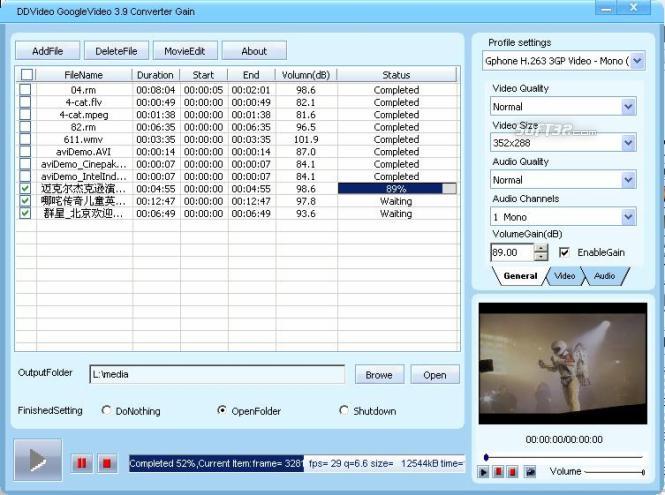Open the About dialog

pyautogui.click(x=254, y=51)
